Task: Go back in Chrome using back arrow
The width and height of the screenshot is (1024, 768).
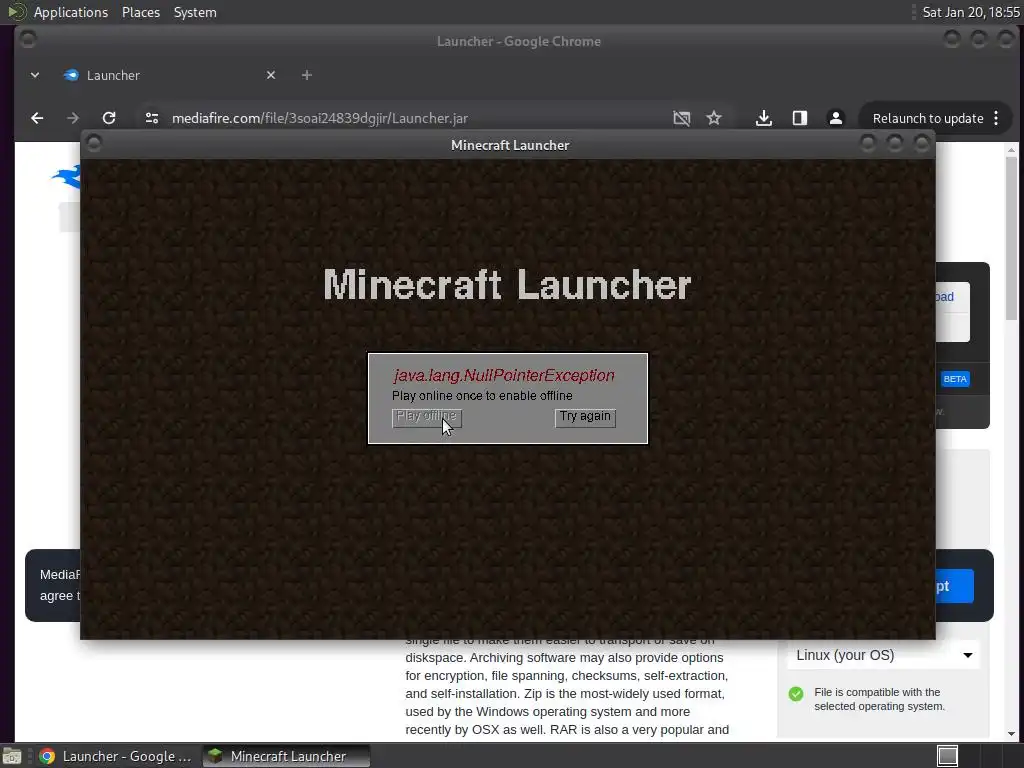Action: click(37, 118)
